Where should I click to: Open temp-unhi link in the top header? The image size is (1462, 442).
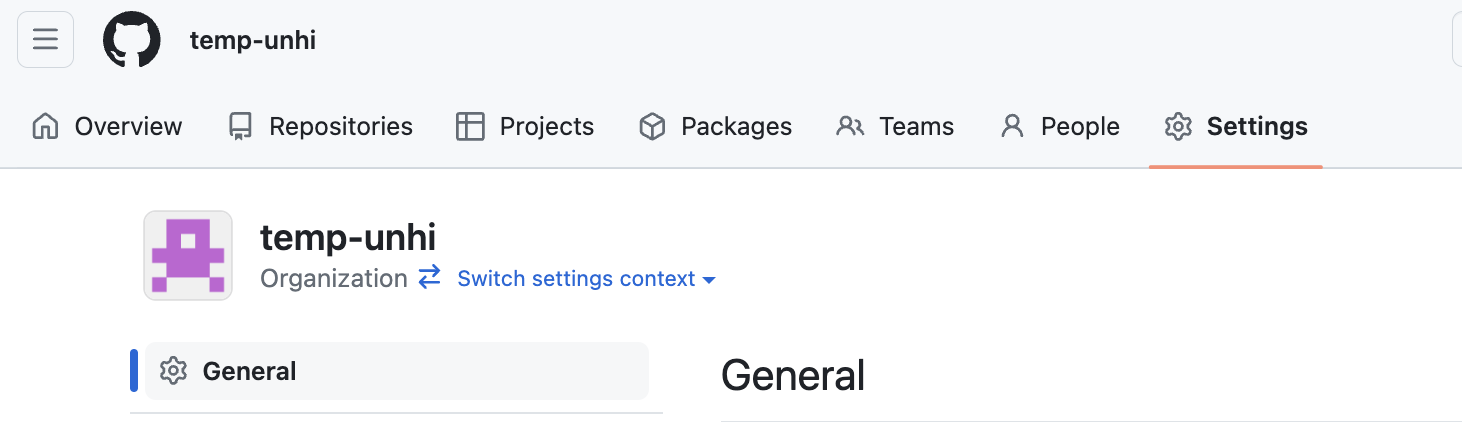pos(253,41)
